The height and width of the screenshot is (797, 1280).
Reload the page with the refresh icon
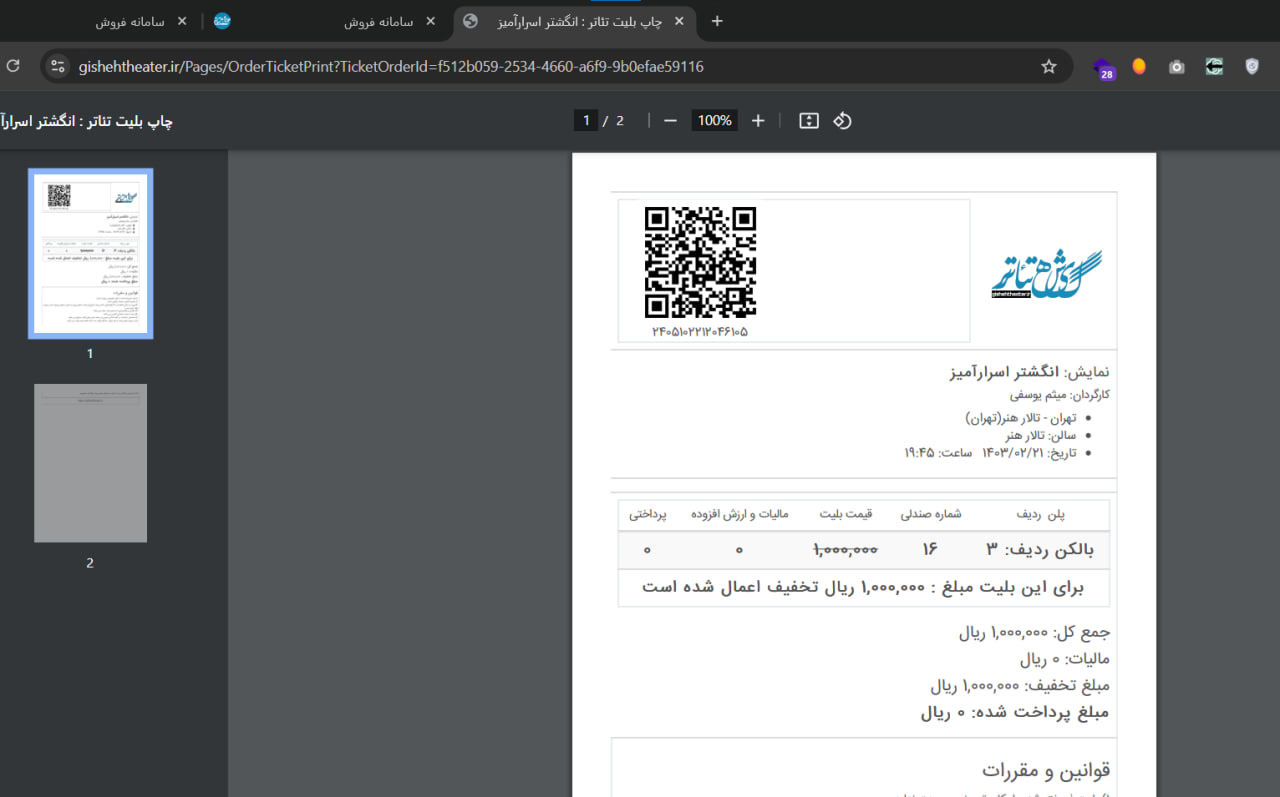(x=13, y=66)
